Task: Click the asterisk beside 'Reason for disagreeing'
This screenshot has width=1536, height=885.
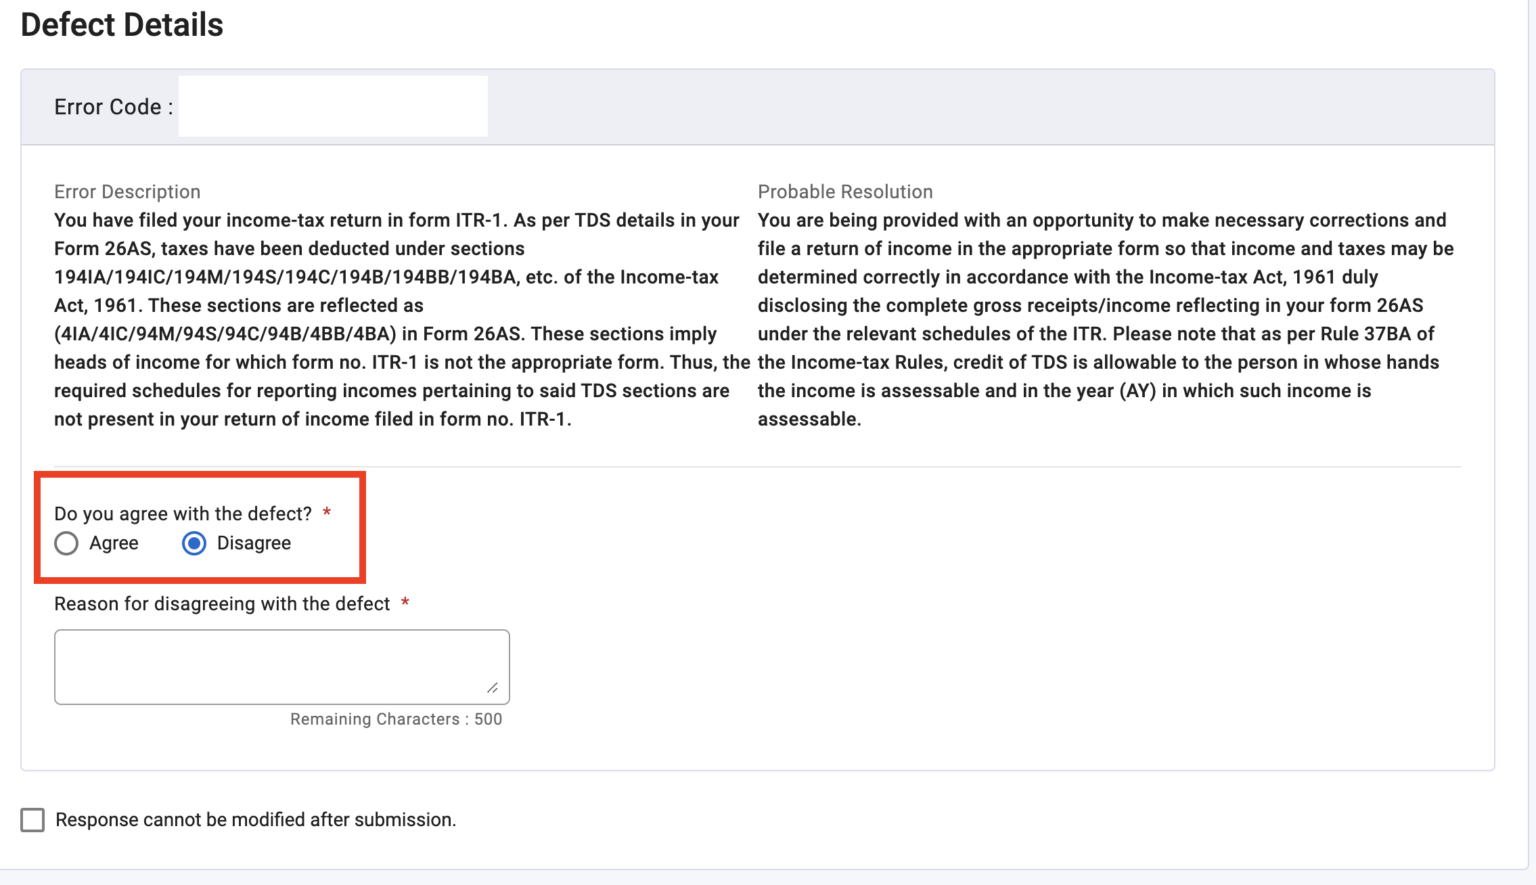Action: point(404,603)
